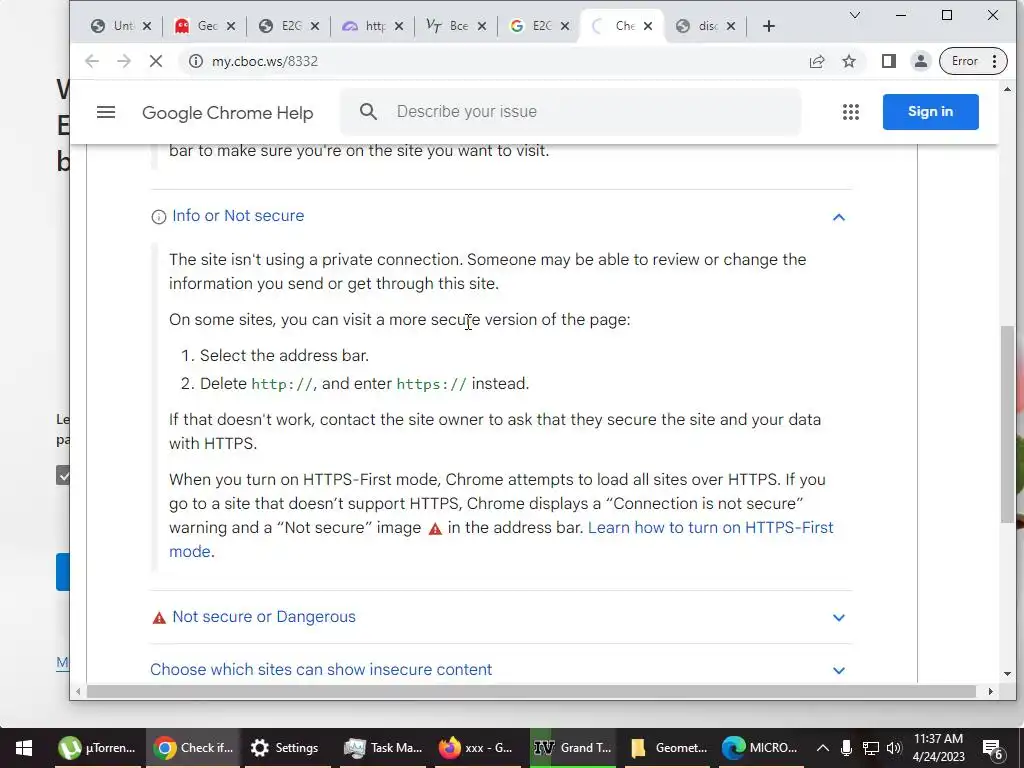Open a new tab with the plus button
This screenshot has width=1024, height=768.
[769, 26]
